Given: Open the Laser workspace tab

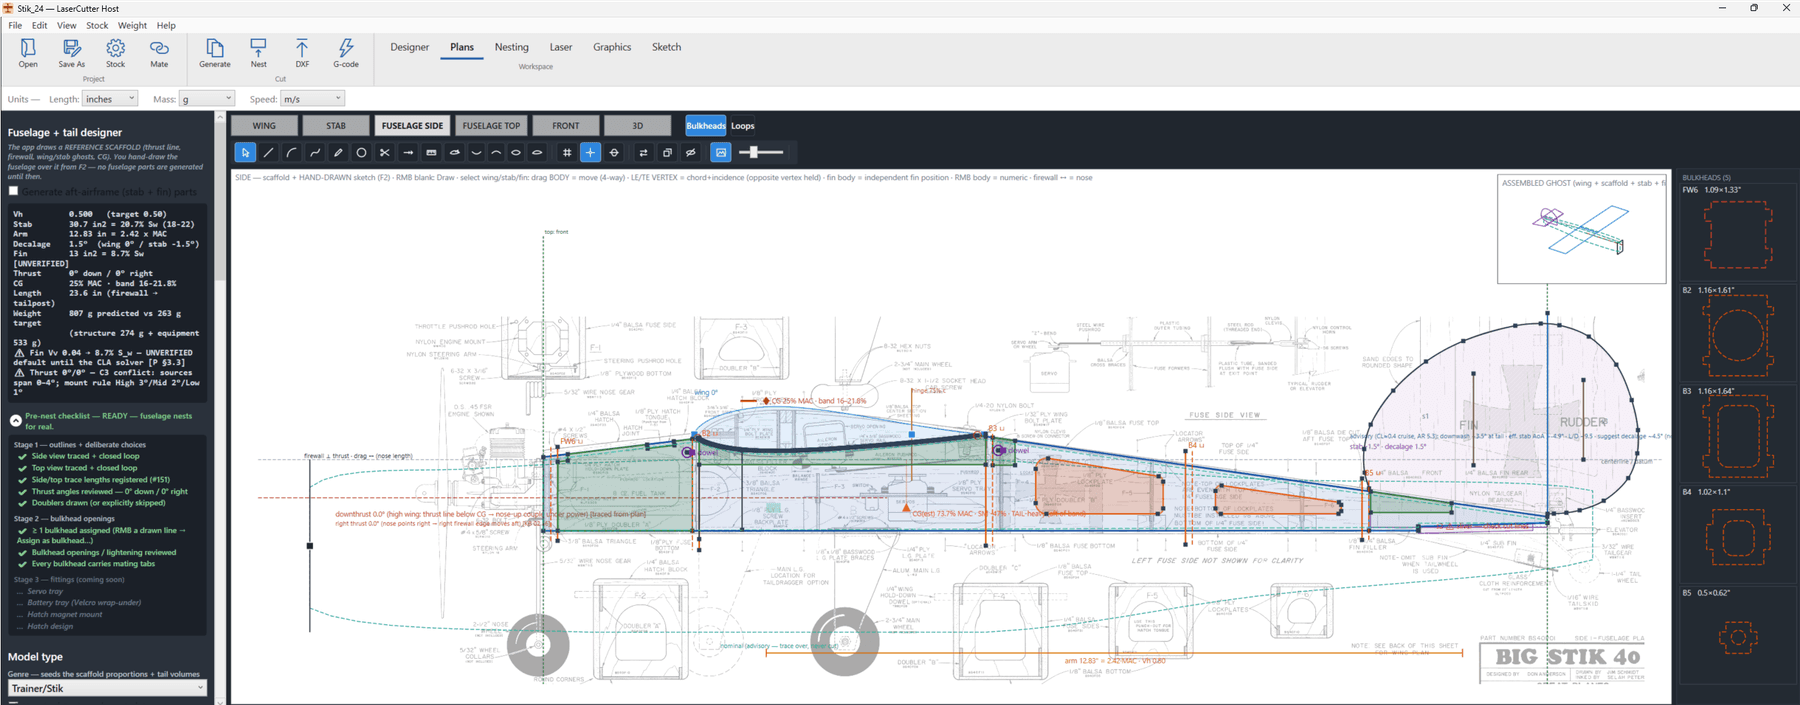Looking at the screenshot, I should 561,47.
